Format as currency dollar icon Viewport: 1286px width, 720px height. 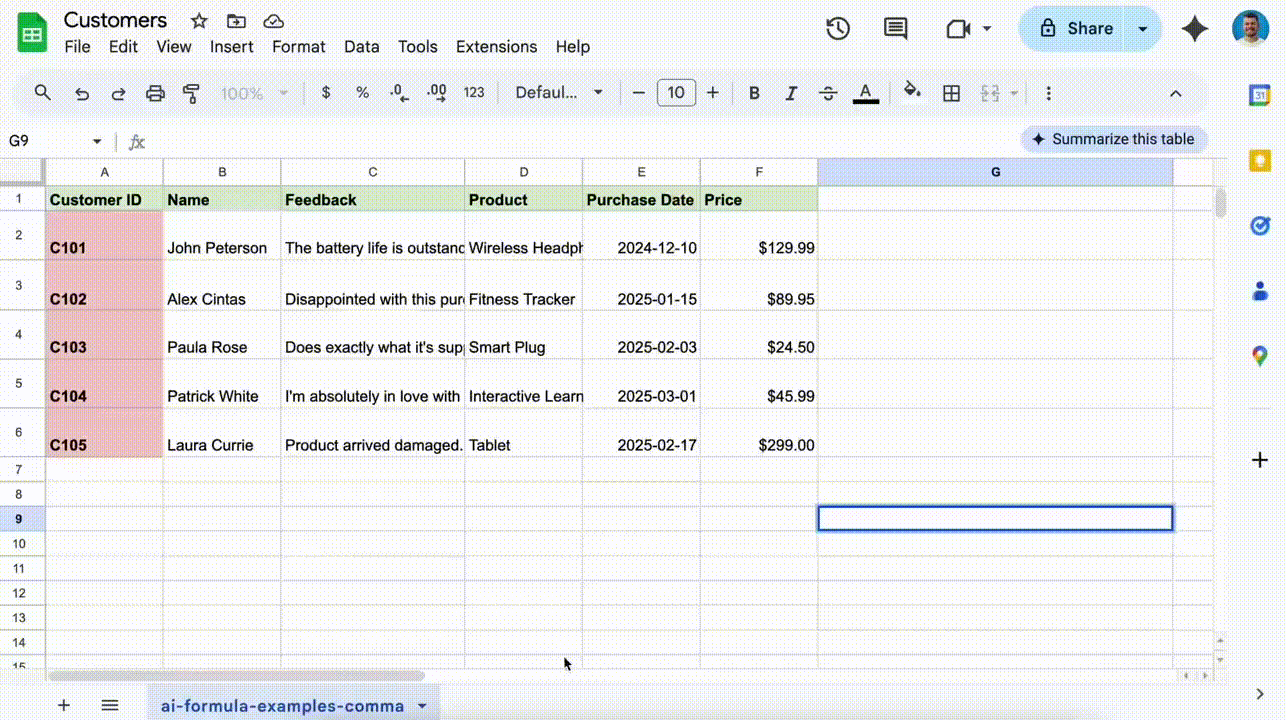pyautogui.click(x=326, y=93)
